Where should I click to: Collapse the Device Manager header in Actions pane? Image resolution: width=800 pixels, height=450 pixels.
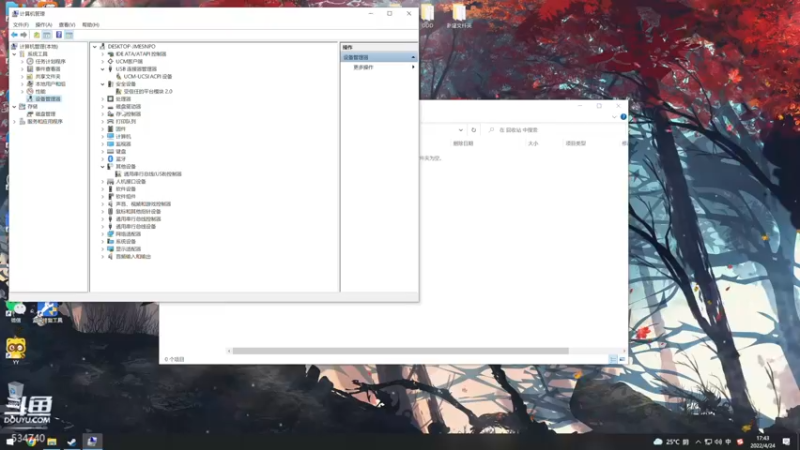[413, 57]
